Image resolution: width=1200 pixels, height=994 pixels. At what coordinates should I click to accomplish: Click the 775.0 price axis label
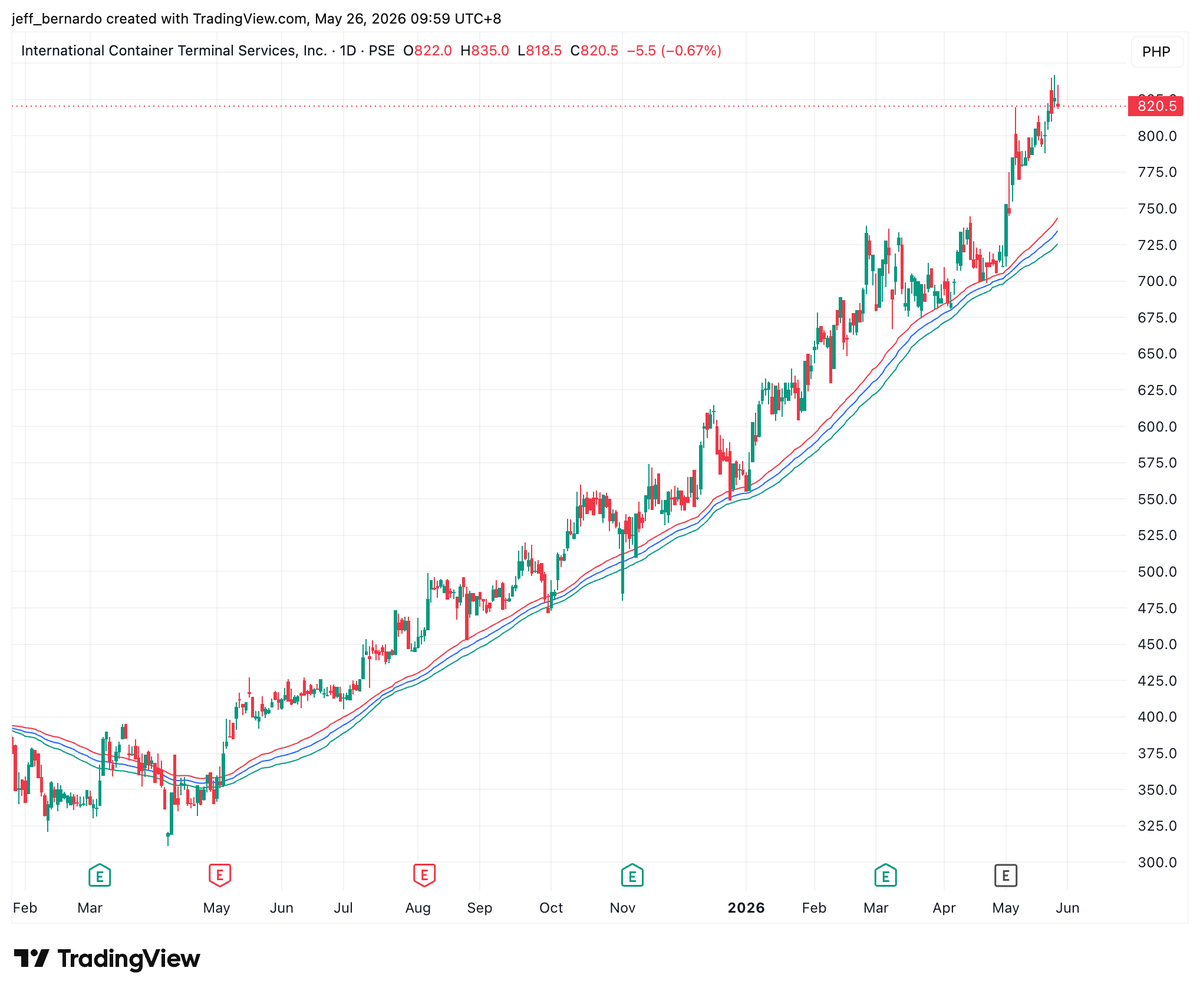[x=1156, y=173]
